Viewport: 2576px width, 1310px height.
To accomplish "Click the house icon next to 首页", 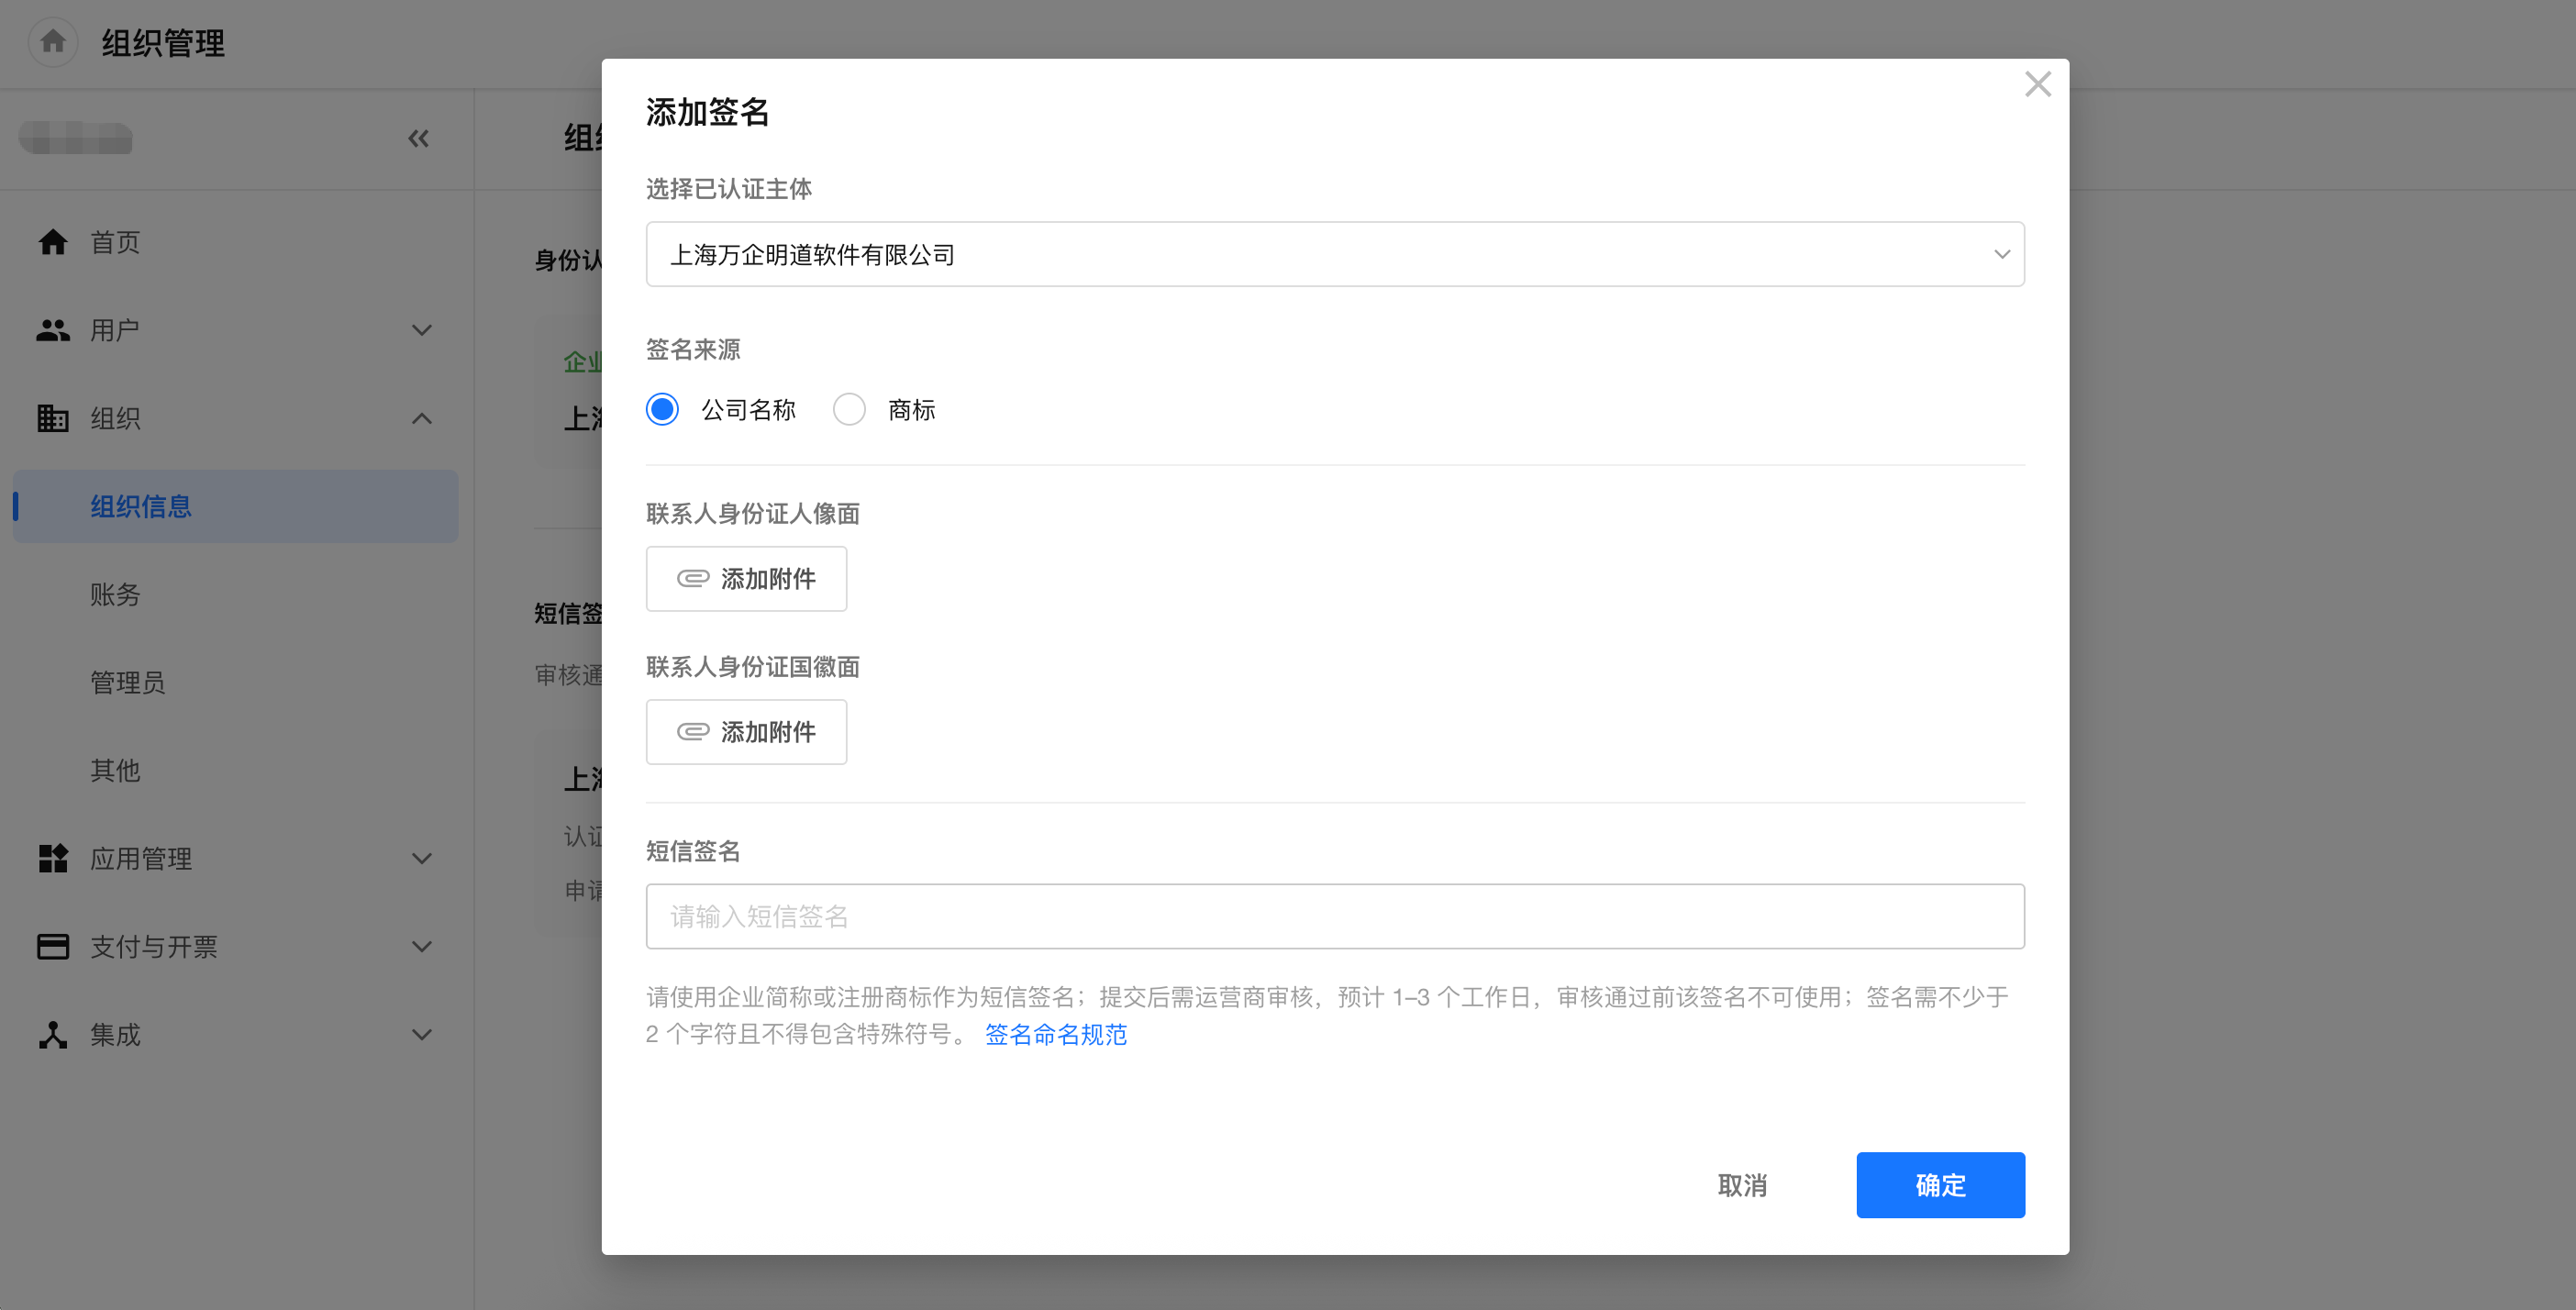I will 53,242.
